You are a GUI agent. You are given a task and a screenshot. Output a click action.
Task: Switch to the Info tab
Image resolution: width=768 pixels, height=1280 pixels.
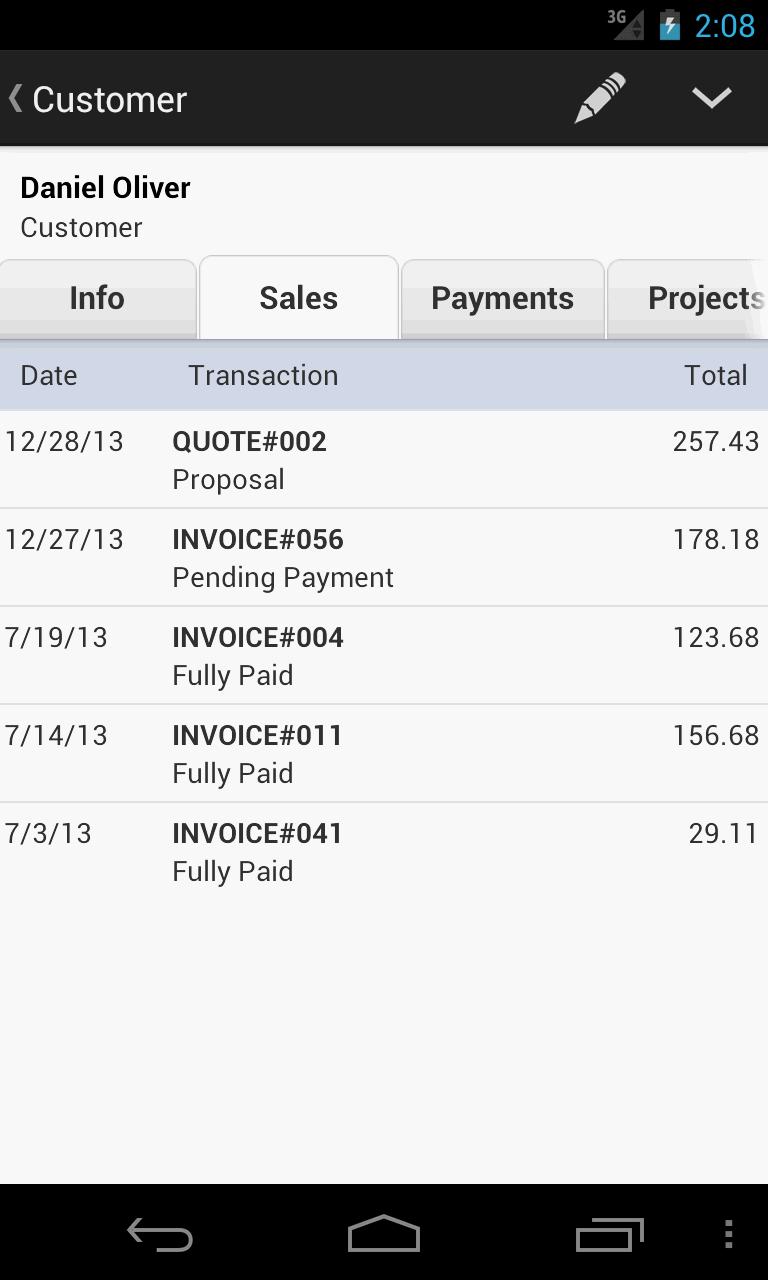click(x=97, y=298)
